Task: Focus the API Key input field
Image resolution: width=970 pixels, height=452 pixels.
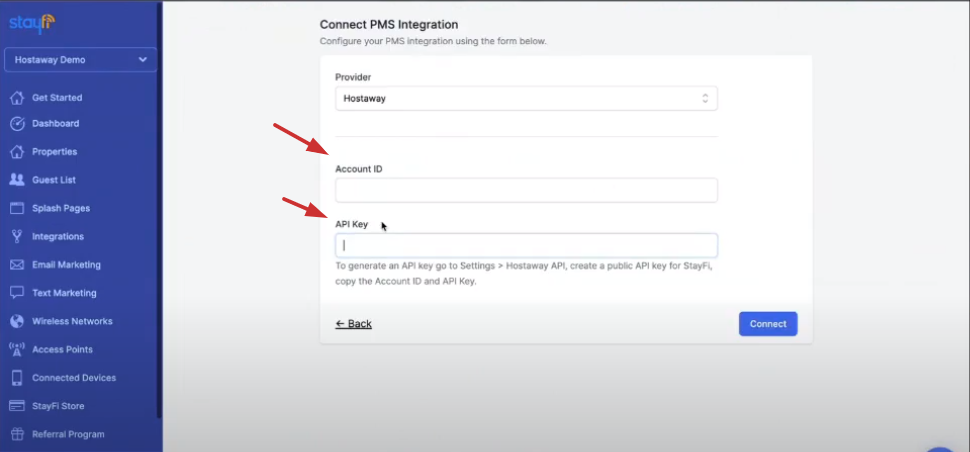Action: tap(526, 245)
